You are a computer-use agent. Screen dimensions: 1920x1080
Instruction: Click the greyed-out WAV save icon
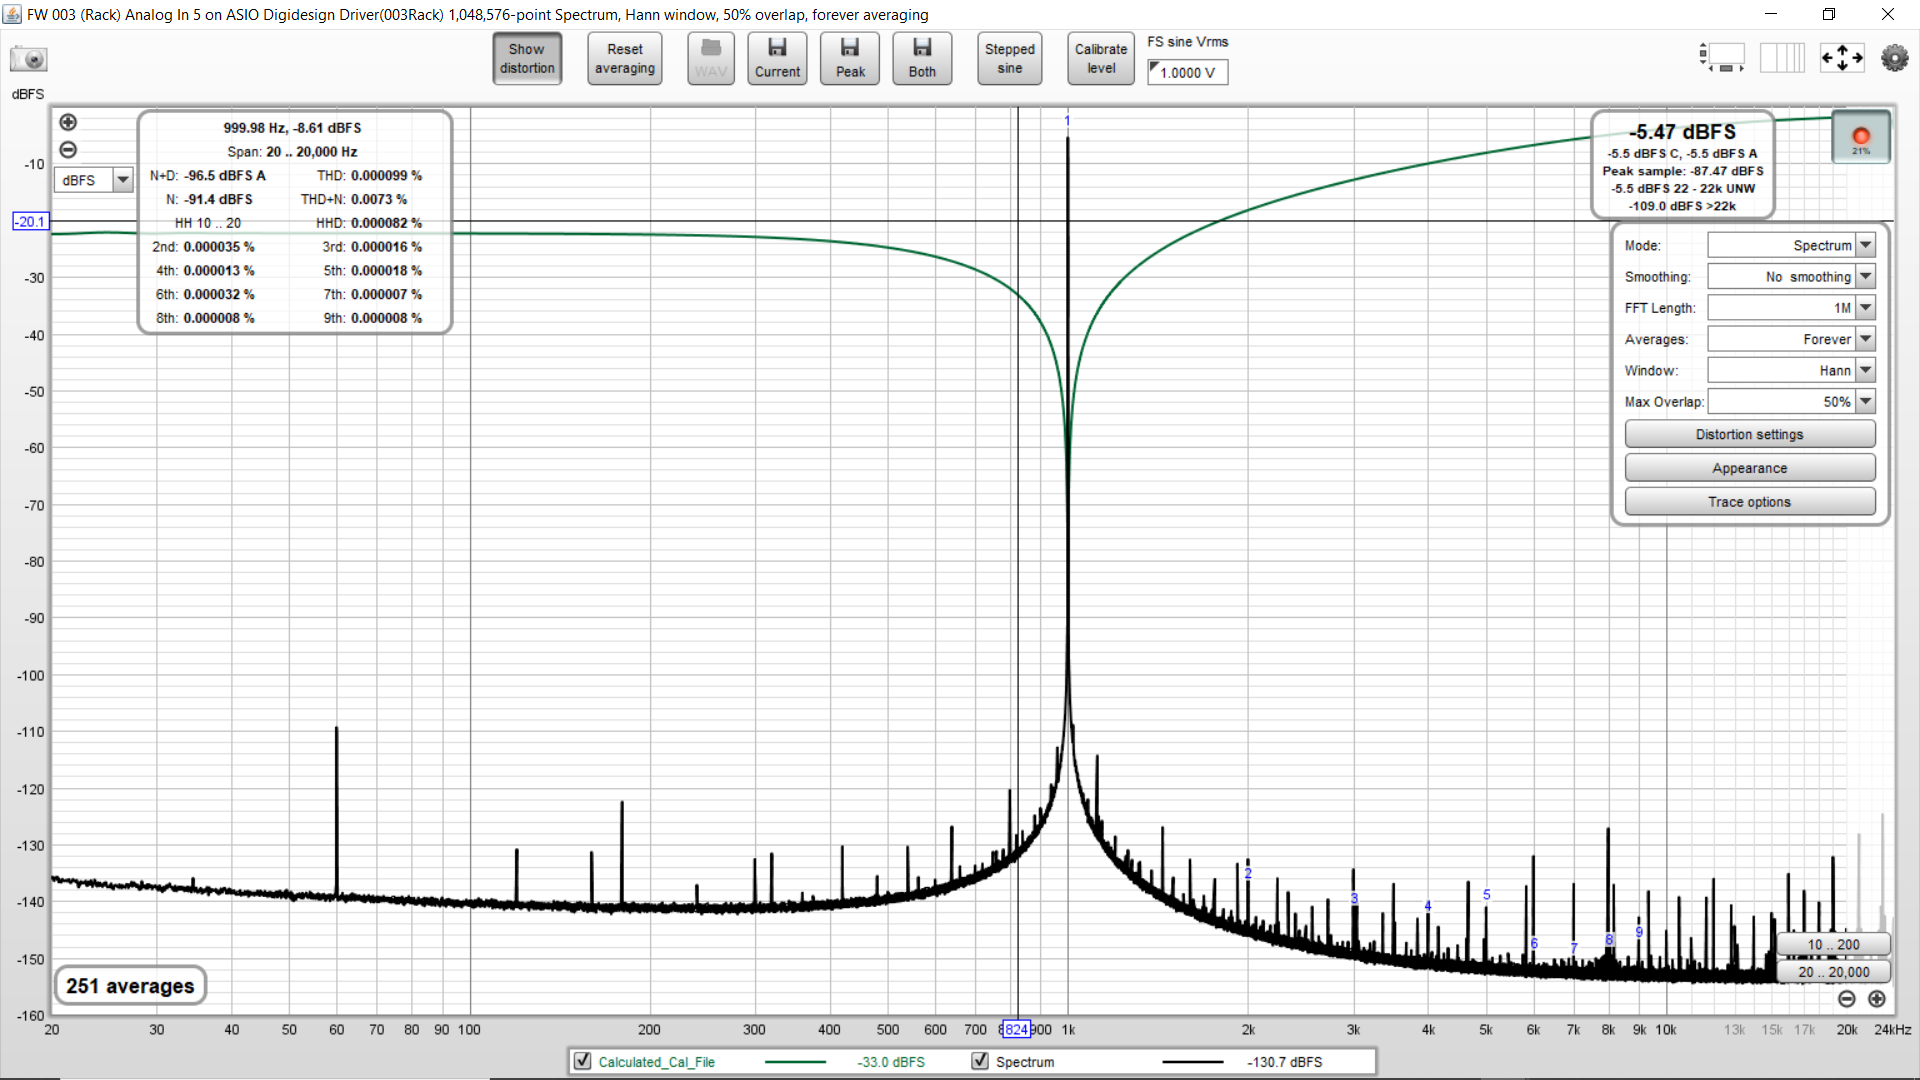pyautogui.click(x=711, y=59)
